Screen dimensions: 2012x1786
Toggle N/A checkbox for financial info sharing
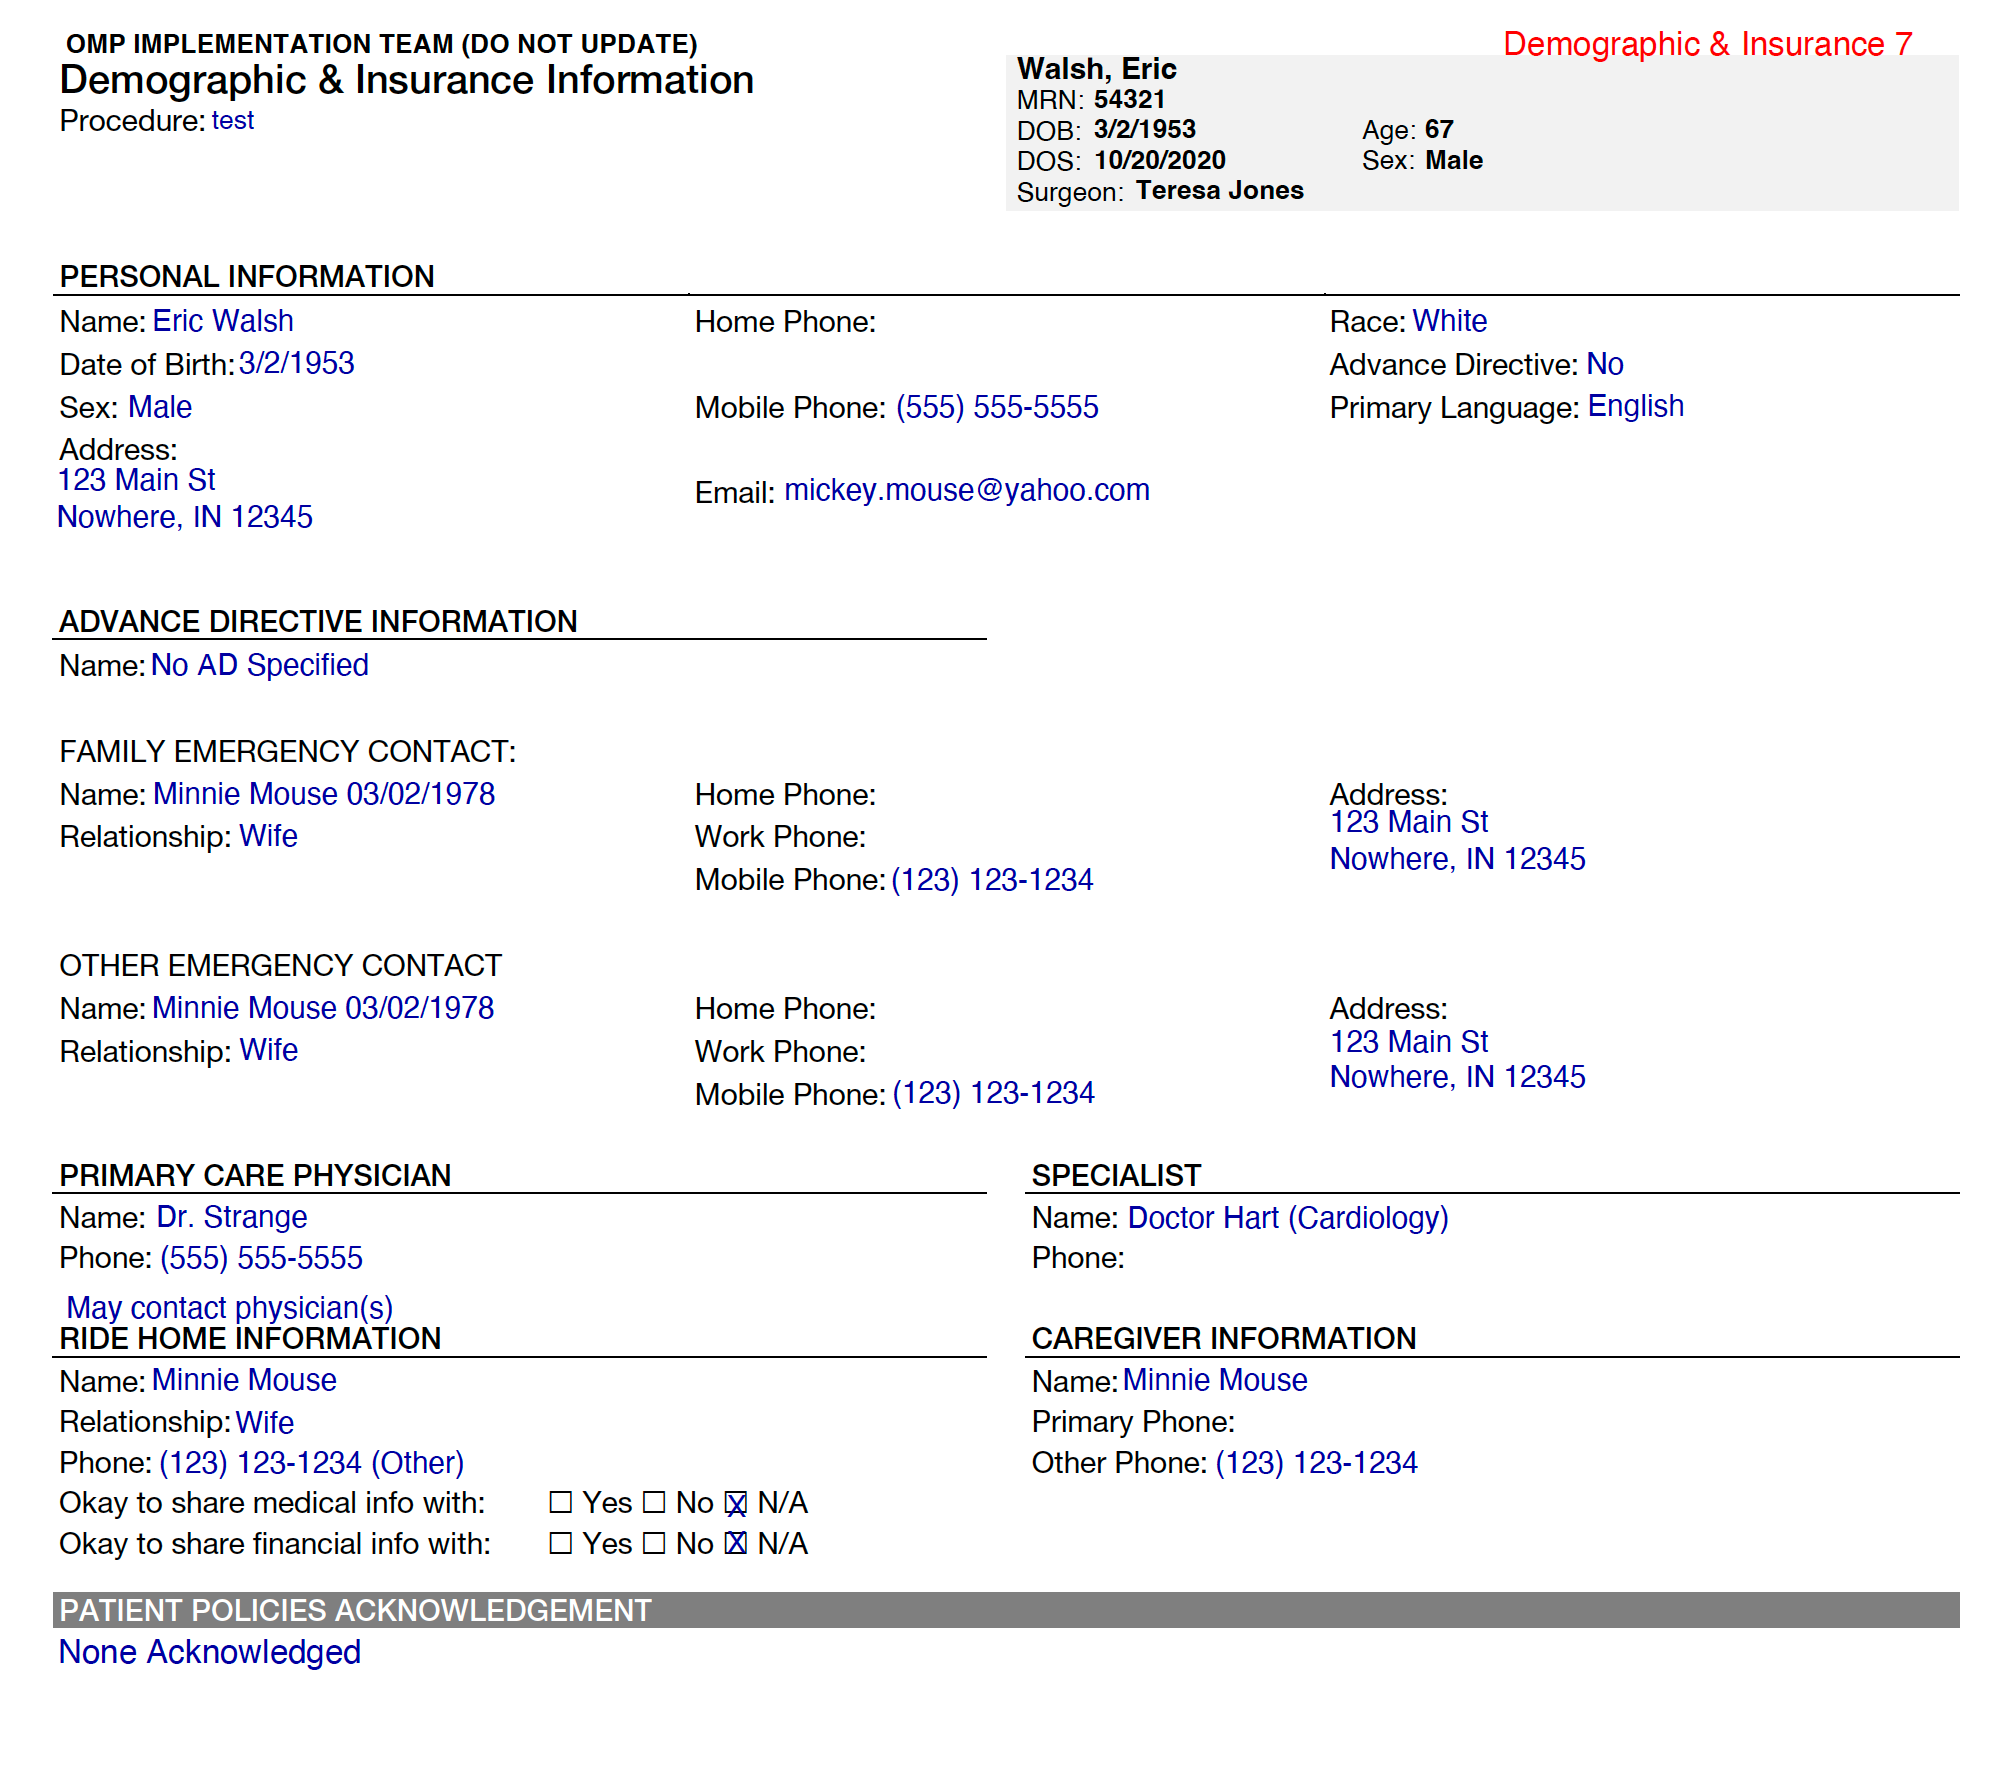(x=736, y=1543)
